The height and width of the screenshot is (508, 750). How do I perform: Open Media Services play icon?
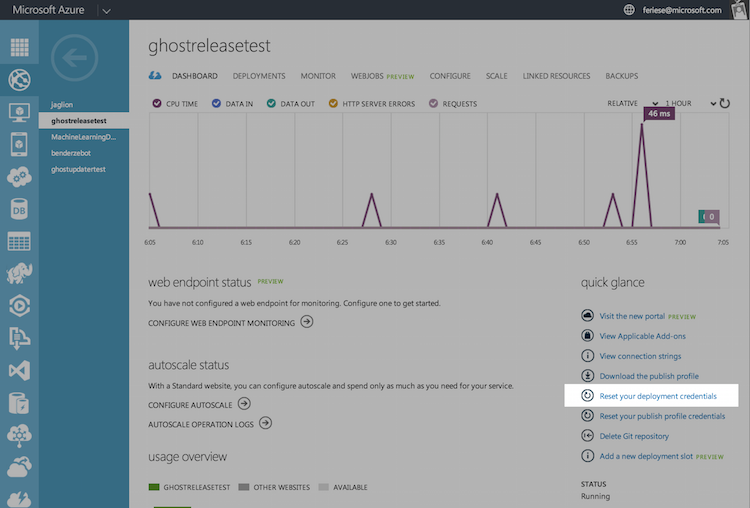point(19,306)
